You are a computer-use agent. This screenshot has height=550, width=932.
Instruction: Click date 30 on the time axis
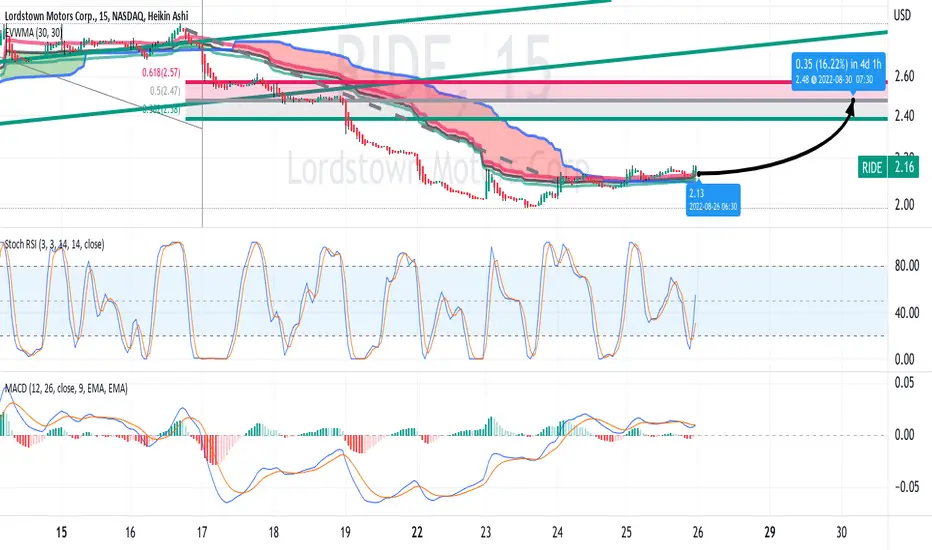(x=841, y=532)
